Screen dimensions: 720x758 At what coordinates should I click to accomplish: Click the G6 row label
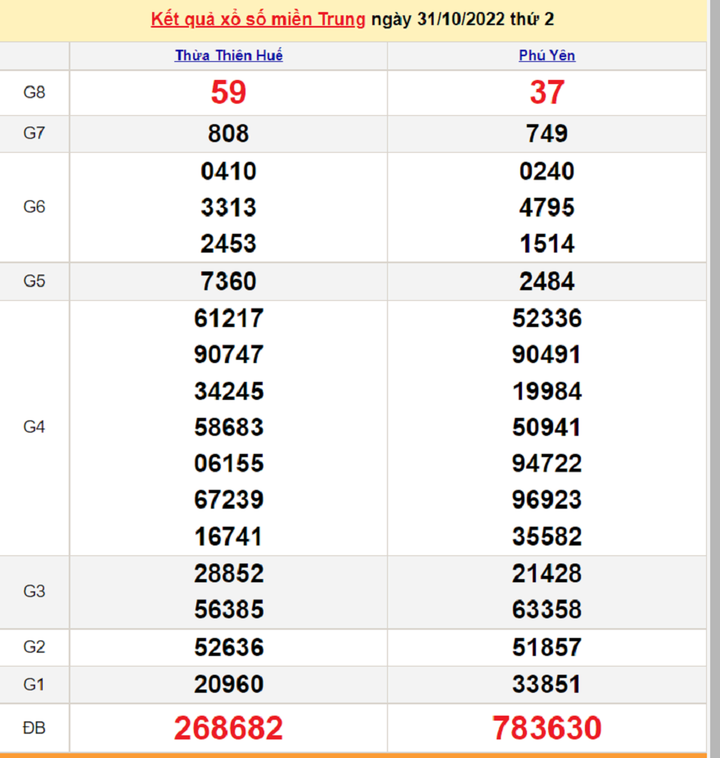point(34,207)
